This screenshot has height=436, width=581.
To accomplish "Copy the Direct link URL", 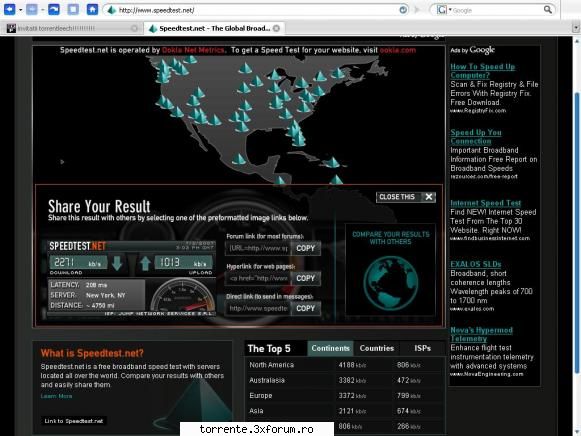I will (x=306, y=309).
